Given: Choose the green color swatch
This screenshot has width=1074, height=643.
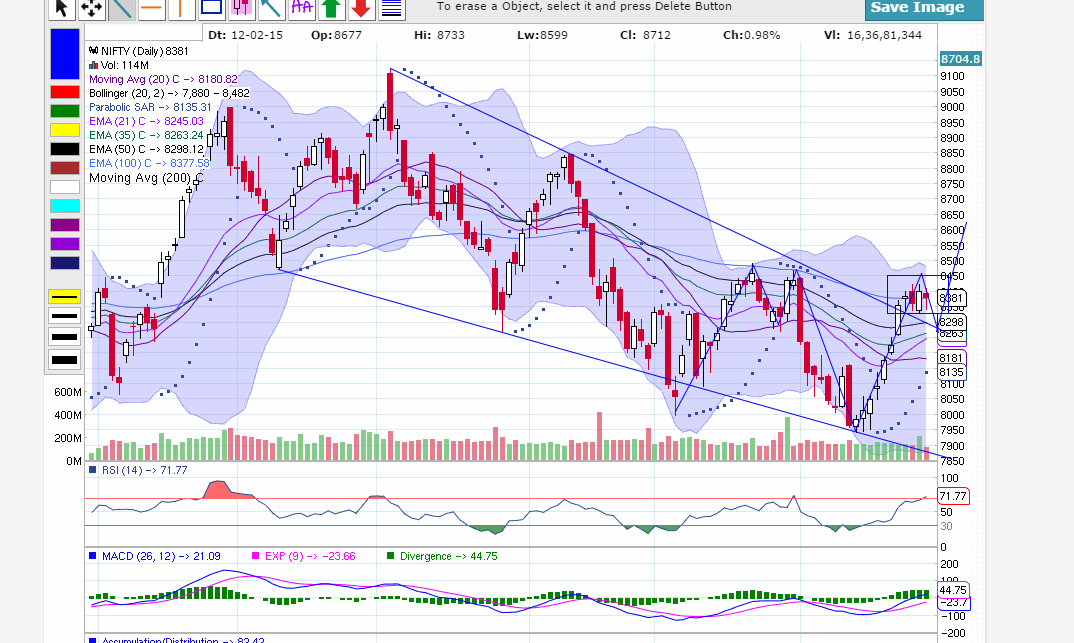Looking at the screenshot, I should click(x=65, y=111).
